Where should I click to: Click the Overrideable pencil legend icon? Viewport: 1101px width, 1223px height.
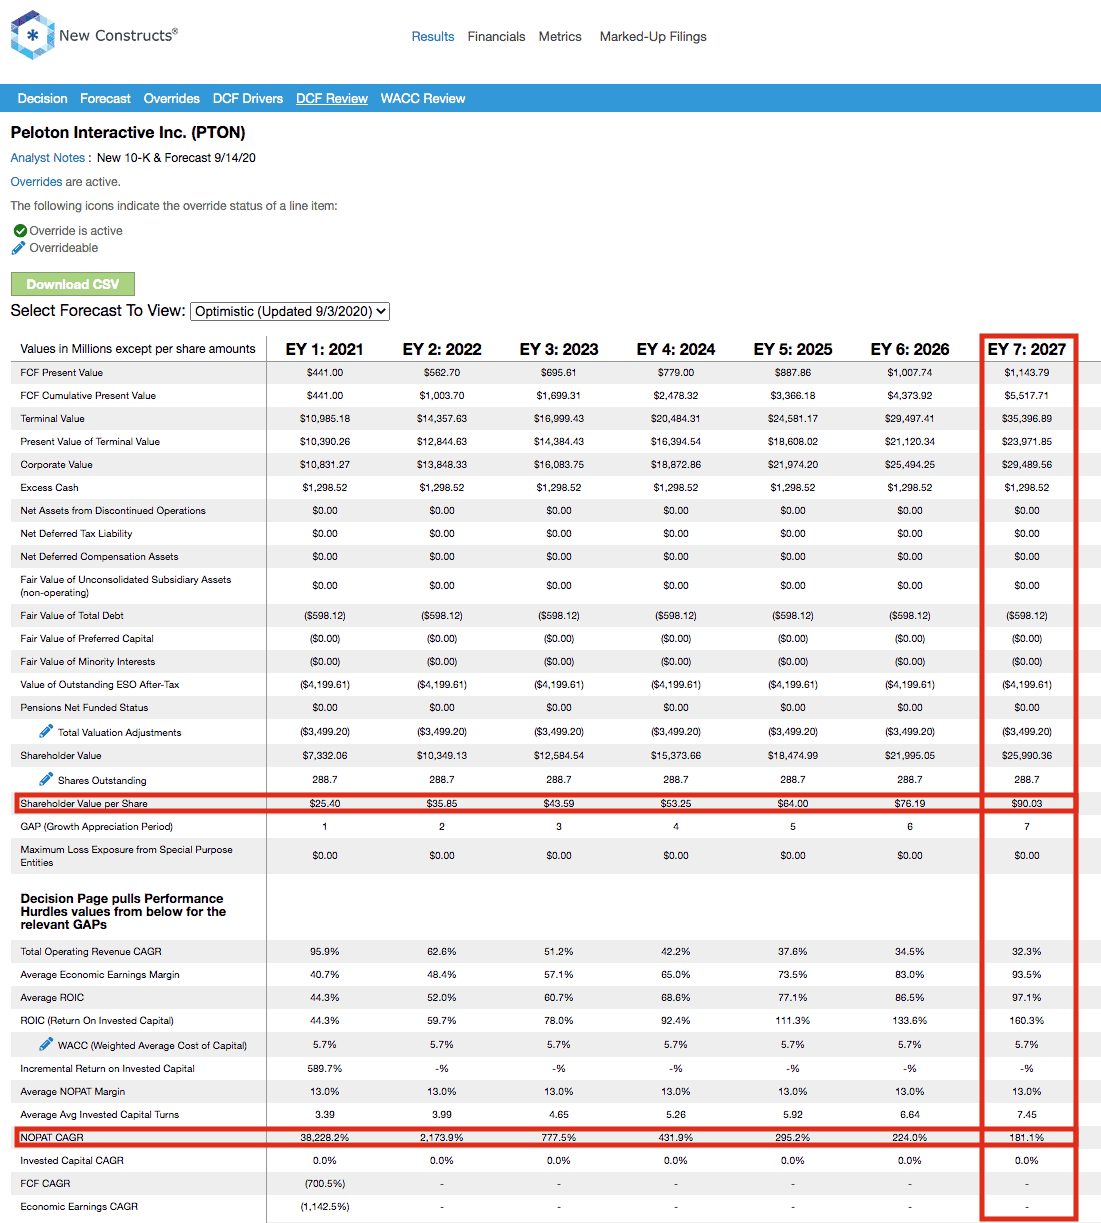point(19,248)
